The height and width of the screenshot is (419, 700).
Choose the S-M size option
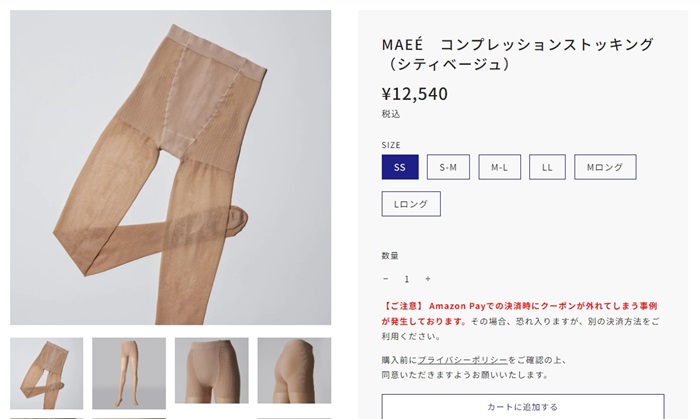pyautogui.click(x=448, y=167)
